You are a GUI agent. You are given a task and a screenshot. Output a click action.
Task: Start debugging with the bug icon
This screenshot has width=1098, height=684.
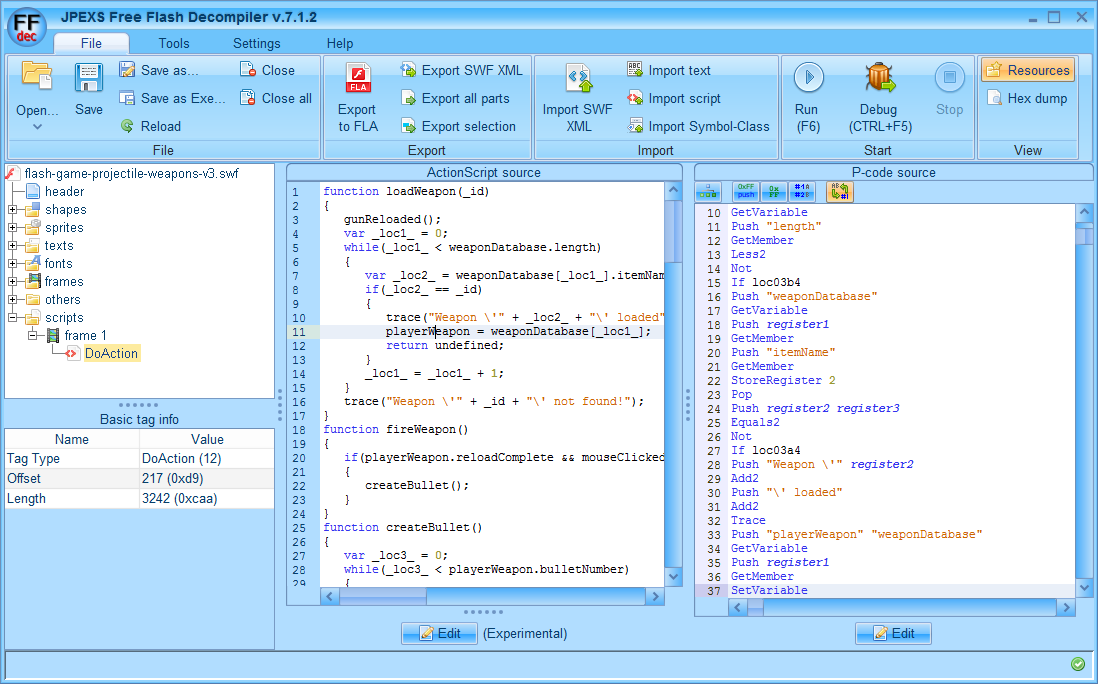click(880, 77)
